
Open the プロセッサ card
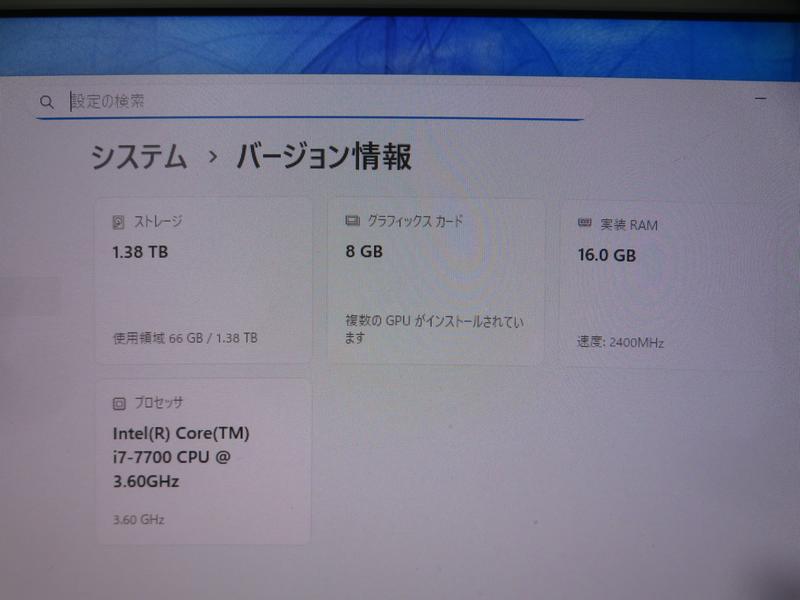[203, 461]
